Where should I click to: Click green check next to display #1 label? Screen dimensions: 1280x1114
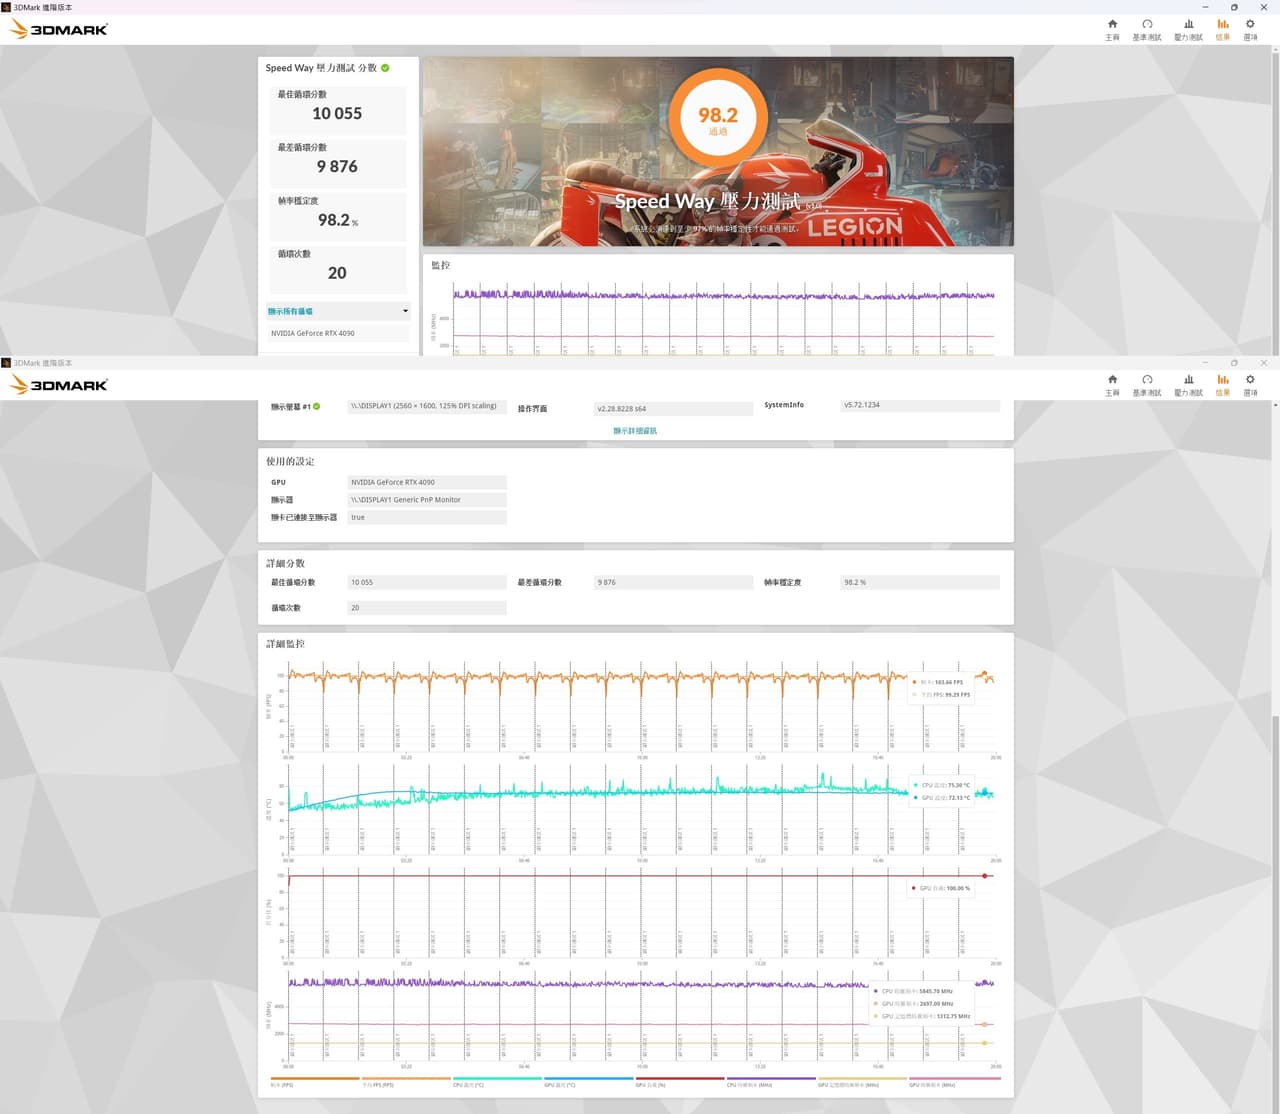coord(317,406)
